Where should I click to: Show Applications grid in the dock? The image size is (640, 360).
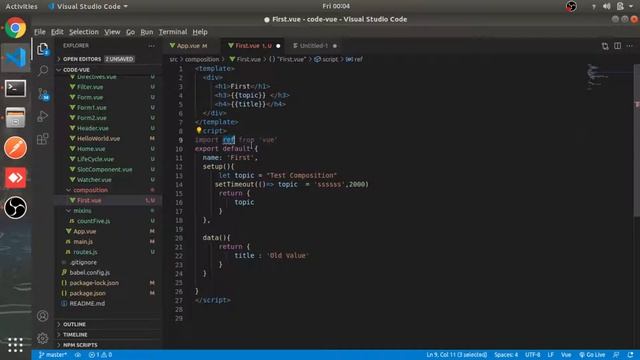click(15, 345)
